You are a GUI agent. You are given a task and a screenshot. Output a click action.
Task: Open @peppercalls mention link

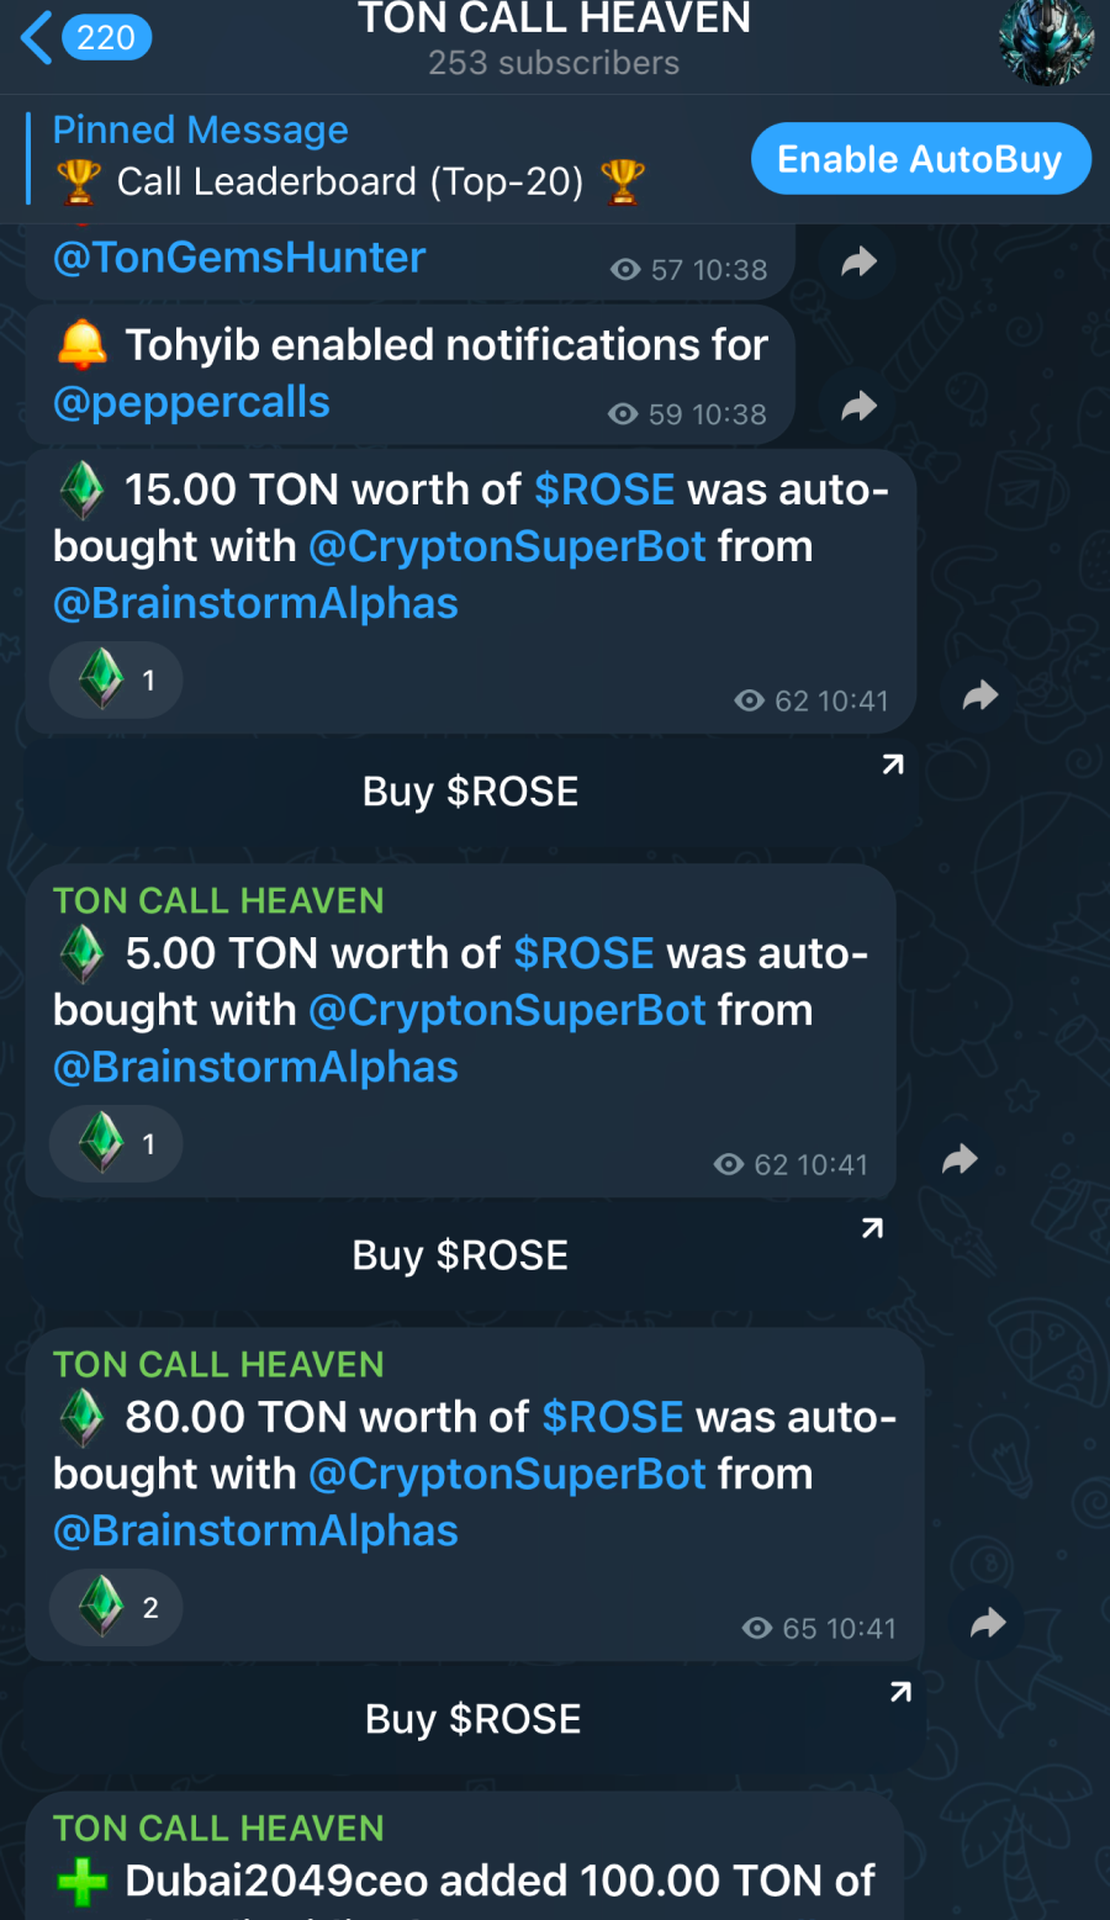[x=191, y=403]
